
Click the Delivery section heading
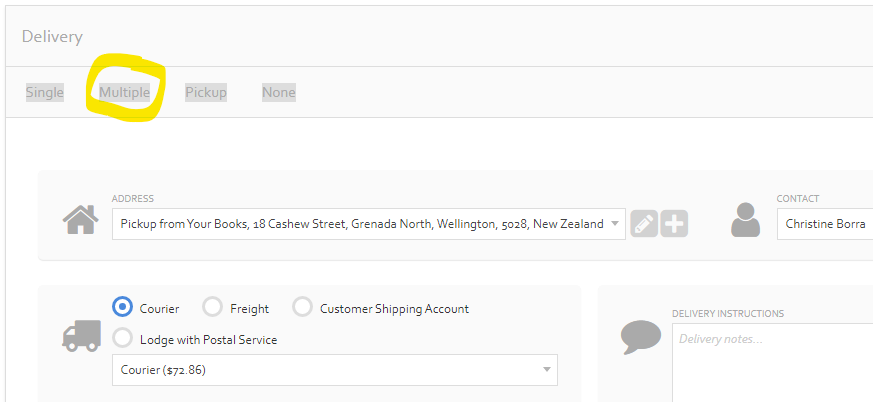click(x=52, y=37)
